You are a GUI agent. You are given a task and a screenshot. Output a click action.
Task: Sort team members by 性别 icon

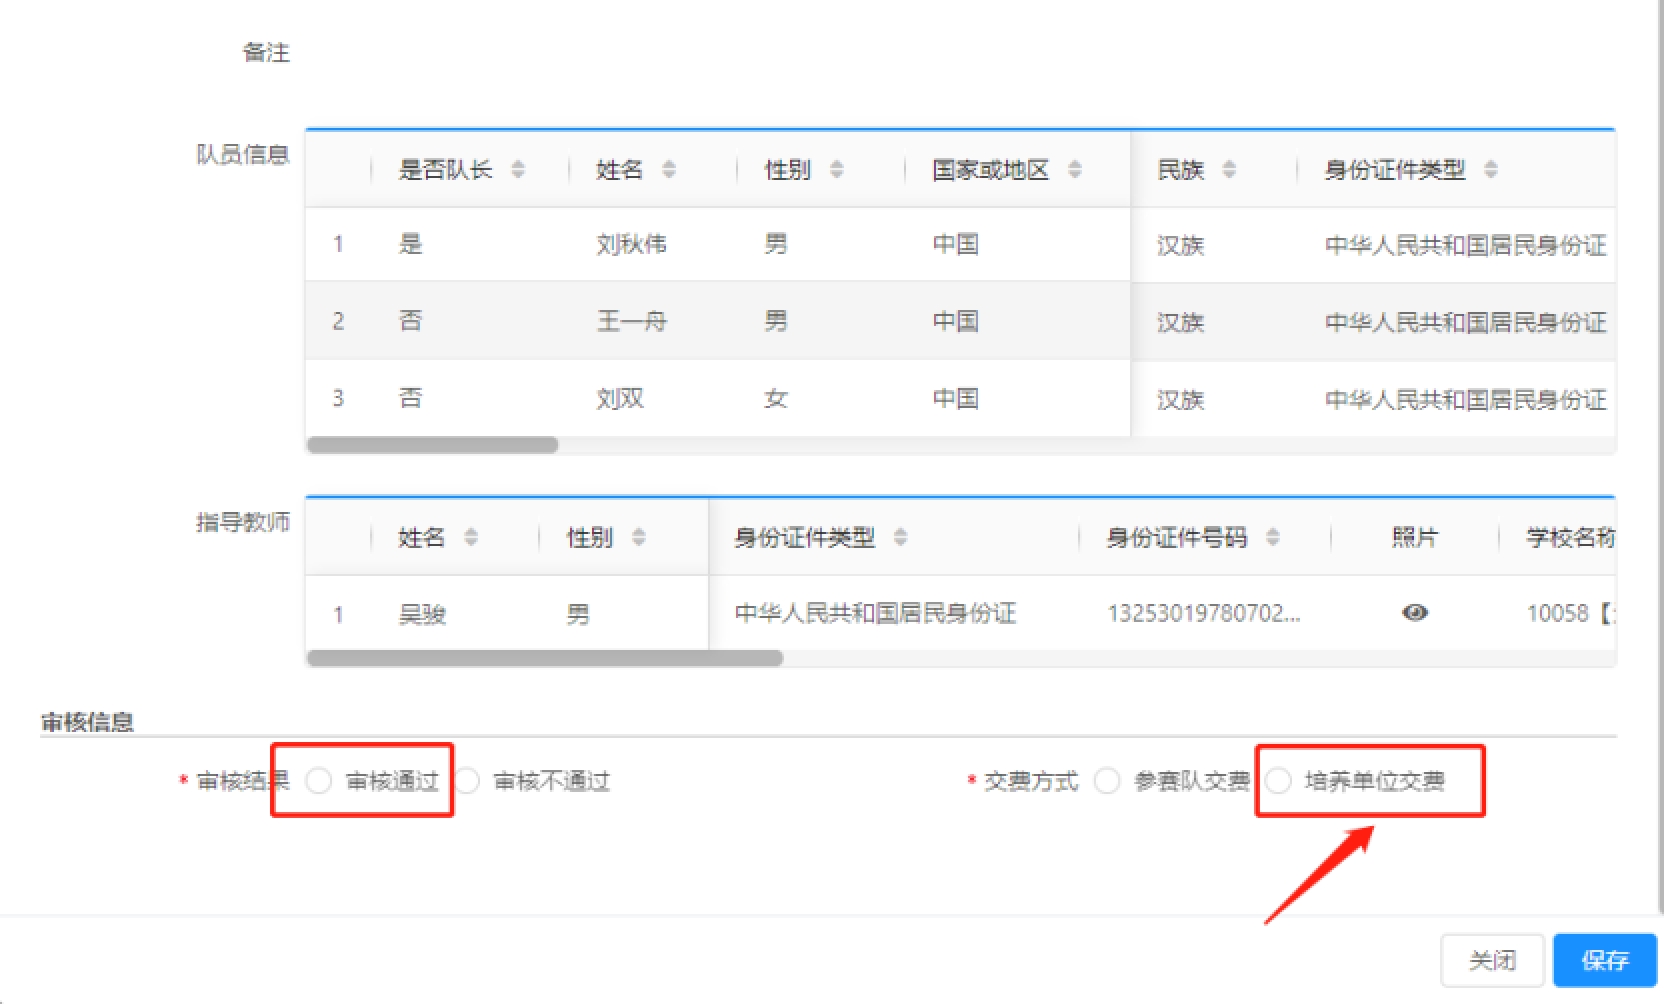click(837, 169)
